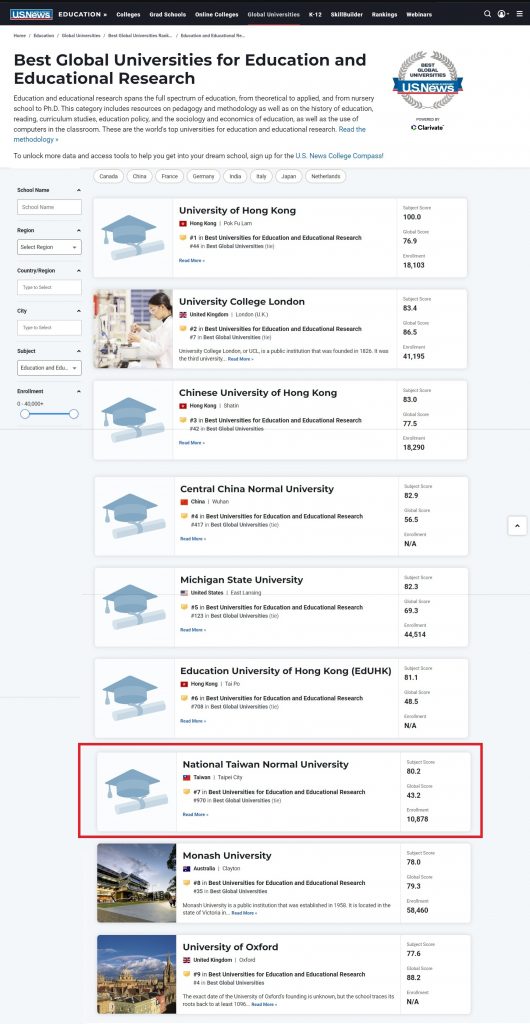Collapse the School Name filter section
530x1024 pixels.
click(79, 190)
